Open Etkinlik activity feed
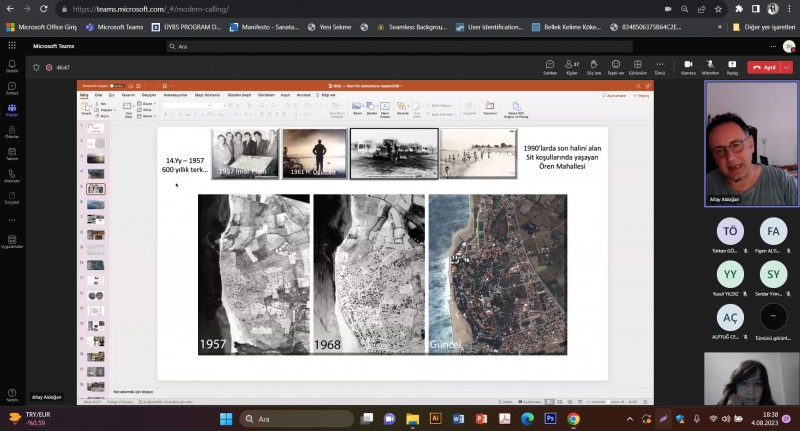Viewport: 800px width, 431px height. click(12, 67)
